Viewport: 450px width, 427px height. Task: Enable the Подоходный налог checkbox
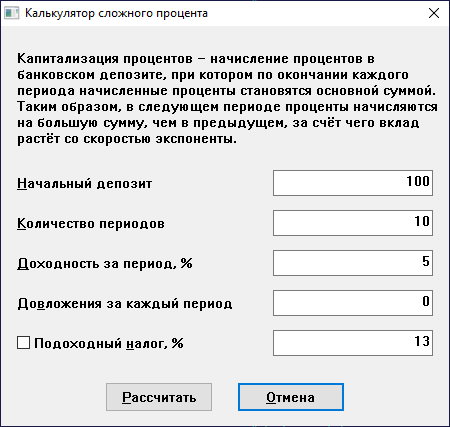23,343
